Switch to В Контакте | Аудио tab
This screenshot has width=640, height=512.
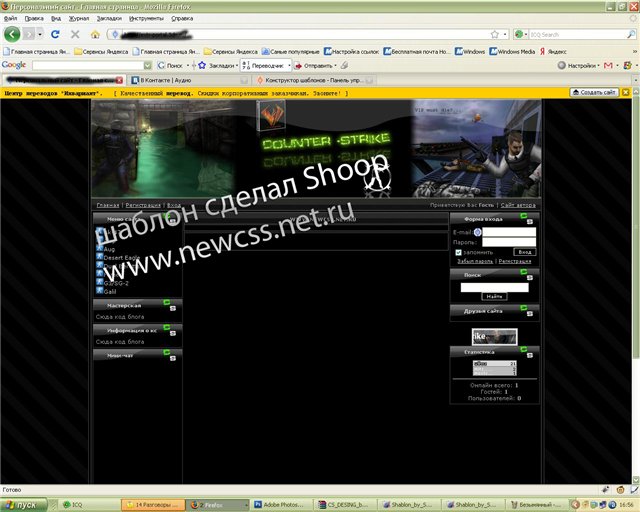click(x=188, y=80)
